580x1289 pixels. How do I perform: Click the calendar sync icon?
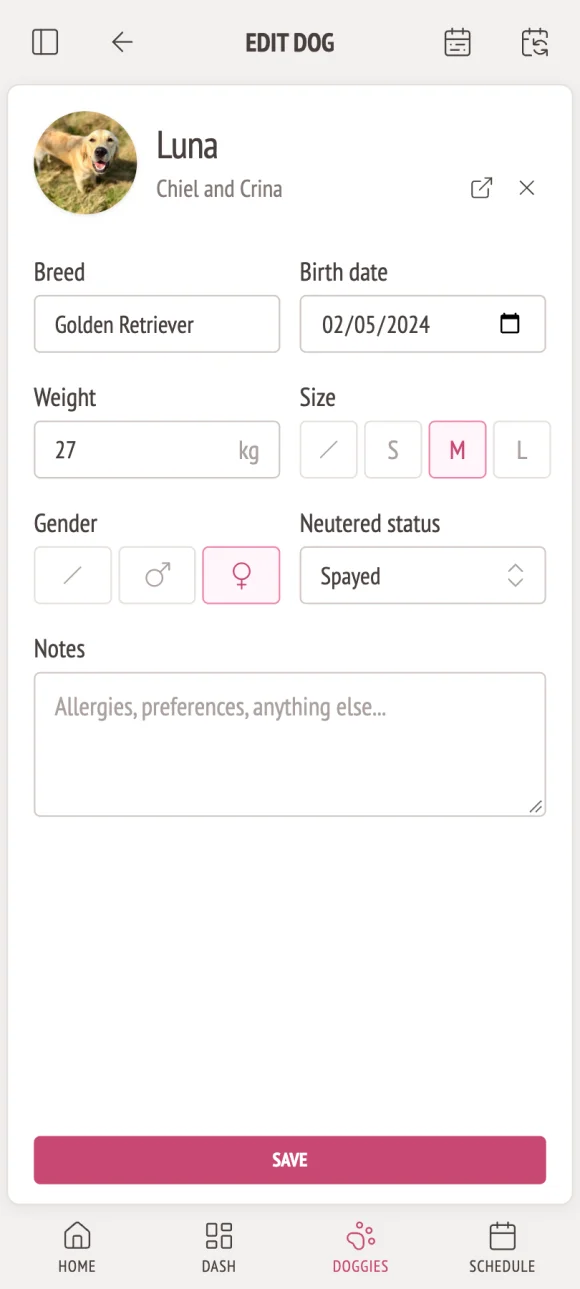(535, 42)
